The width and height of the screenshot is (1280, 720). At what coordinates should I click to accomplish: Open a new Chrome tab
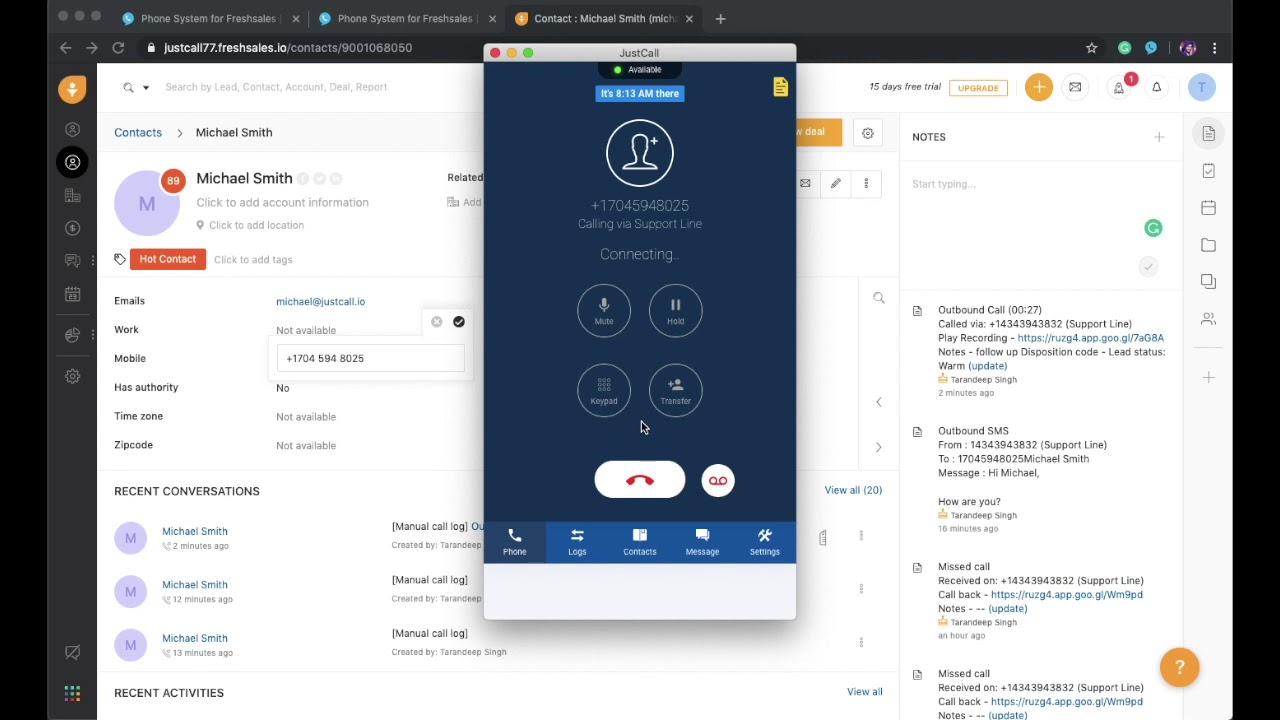coord(720,18)
